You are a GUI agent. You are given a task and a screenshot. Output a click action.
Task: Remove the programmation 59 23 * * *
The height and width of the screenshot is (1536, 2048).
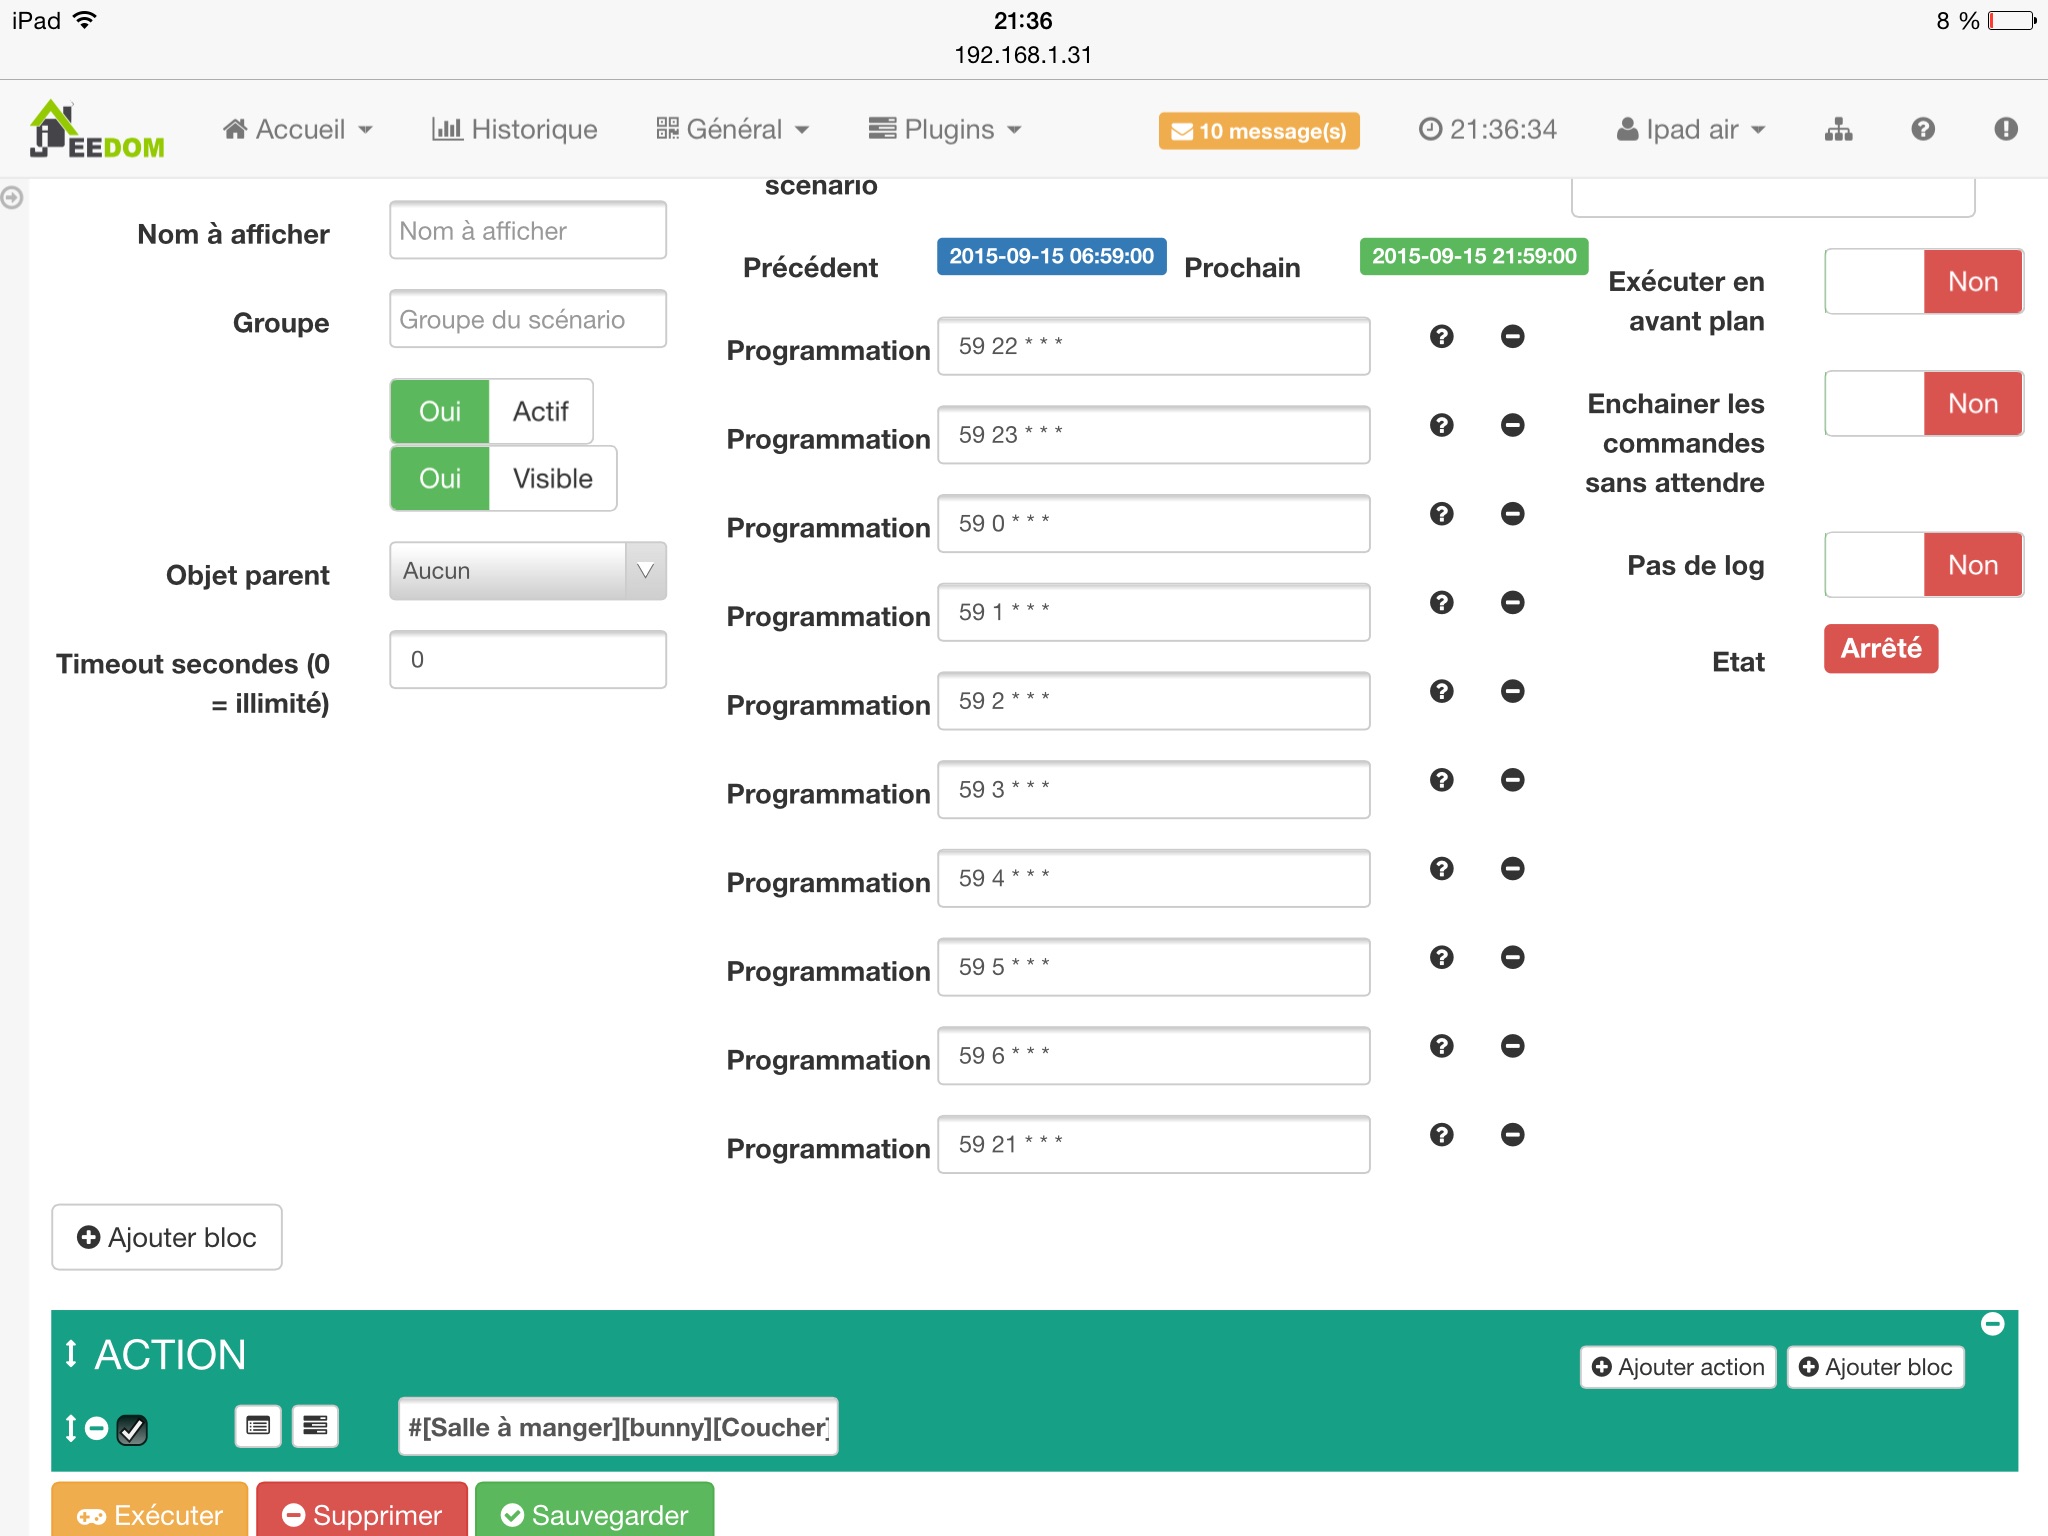pos(1513,426)
